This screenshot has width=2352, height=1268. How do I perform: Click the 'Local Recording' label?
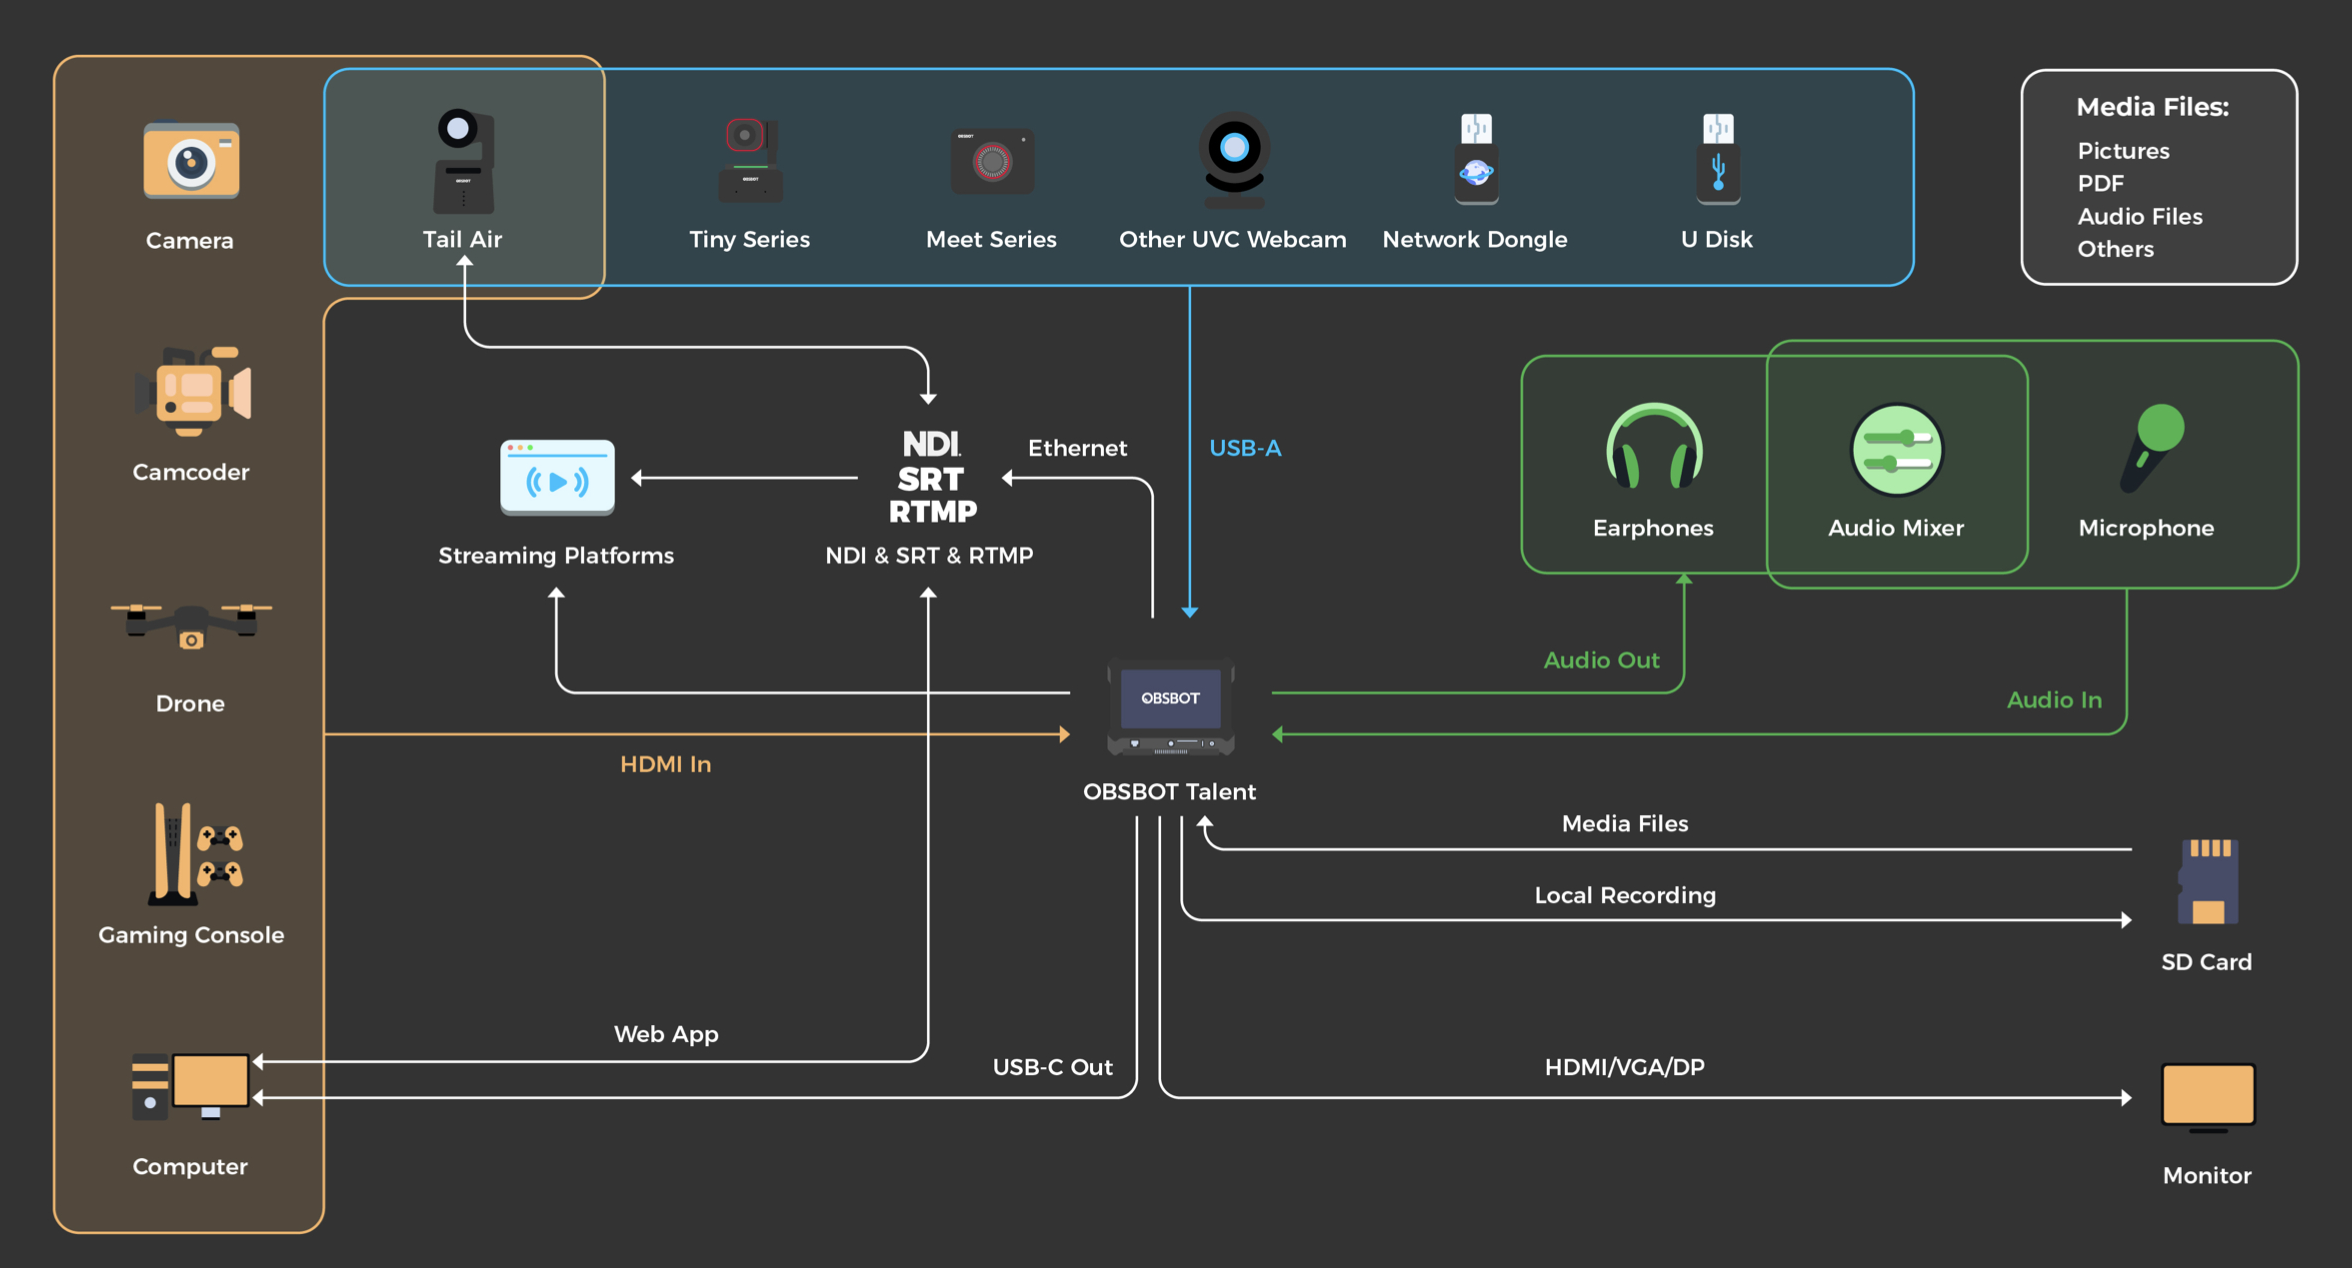1625,896
